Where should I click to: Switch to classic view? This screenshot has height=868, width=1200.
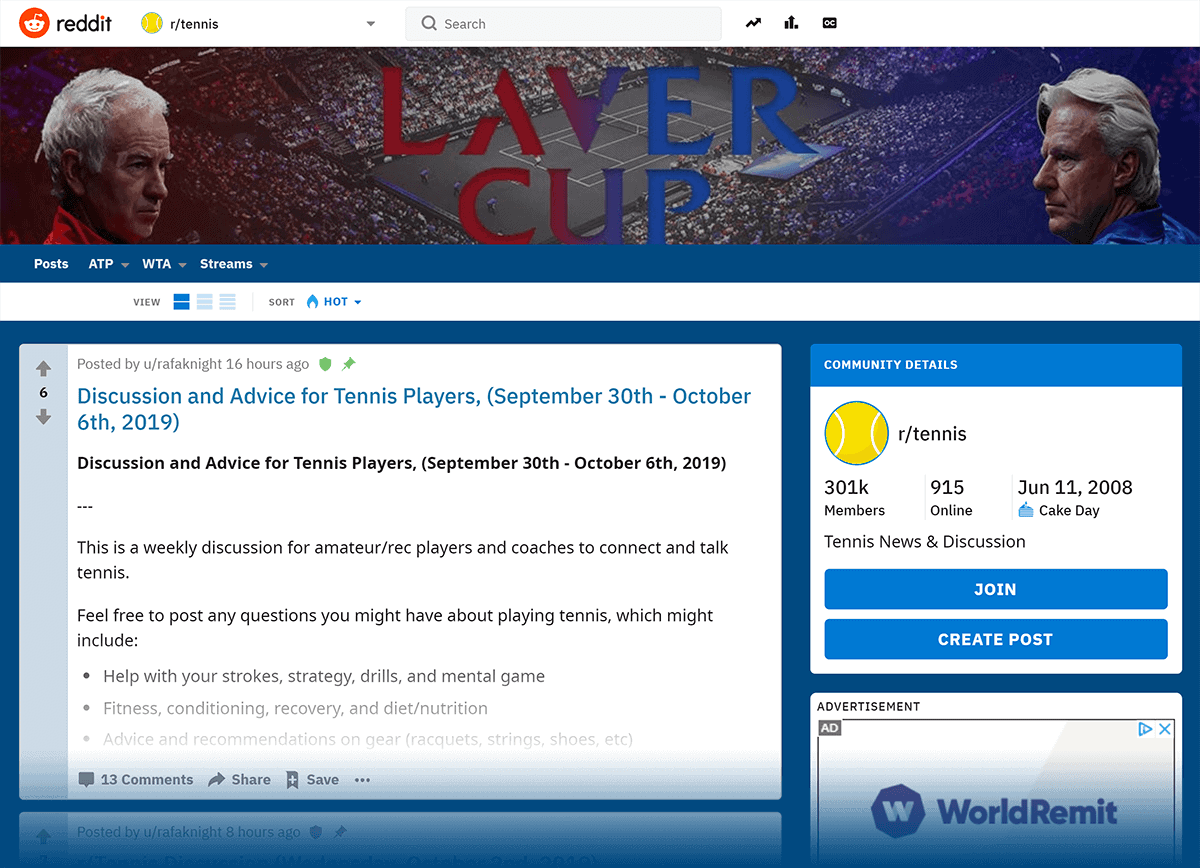pos(204,302)
